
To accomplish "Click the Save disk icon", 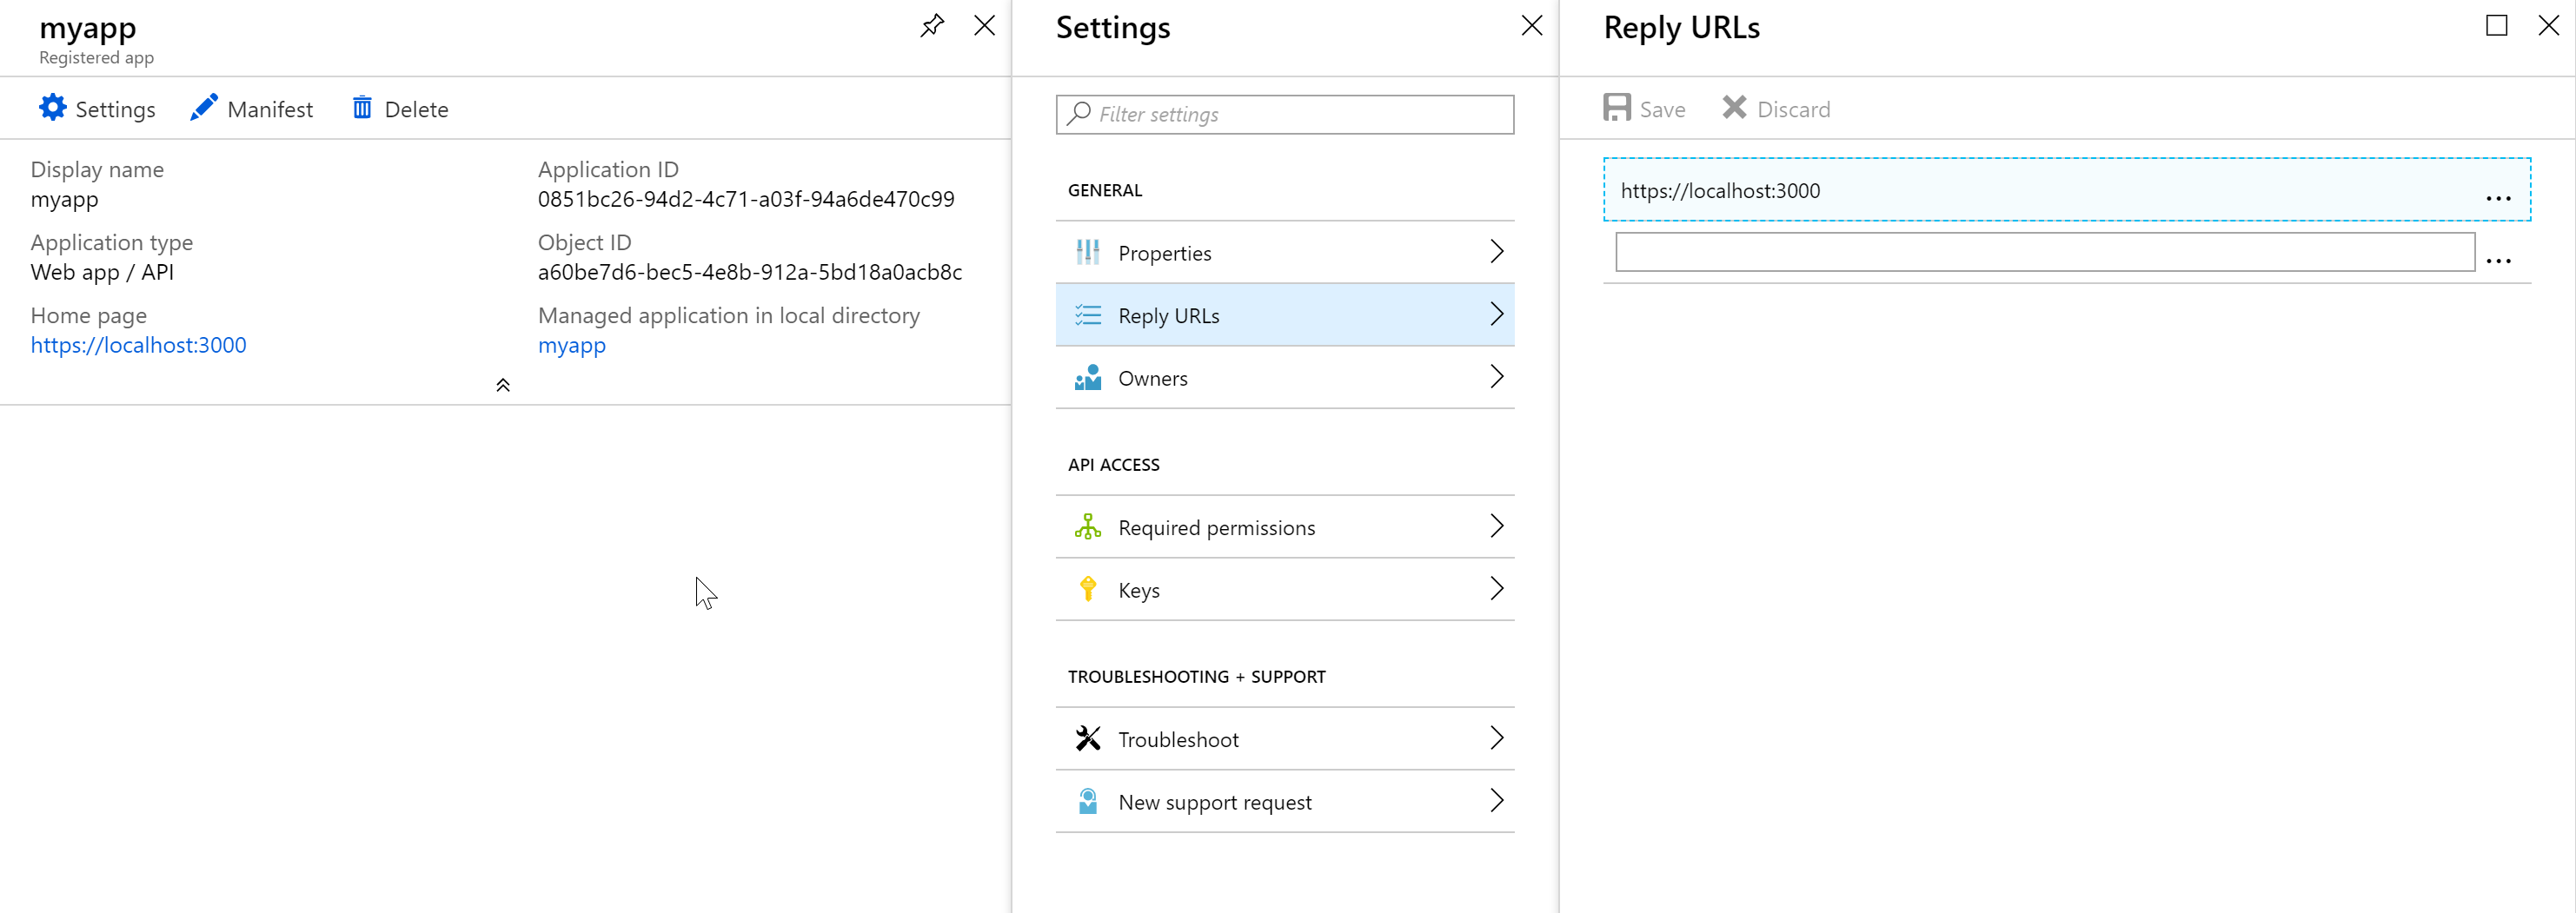I will [1617, 108].
